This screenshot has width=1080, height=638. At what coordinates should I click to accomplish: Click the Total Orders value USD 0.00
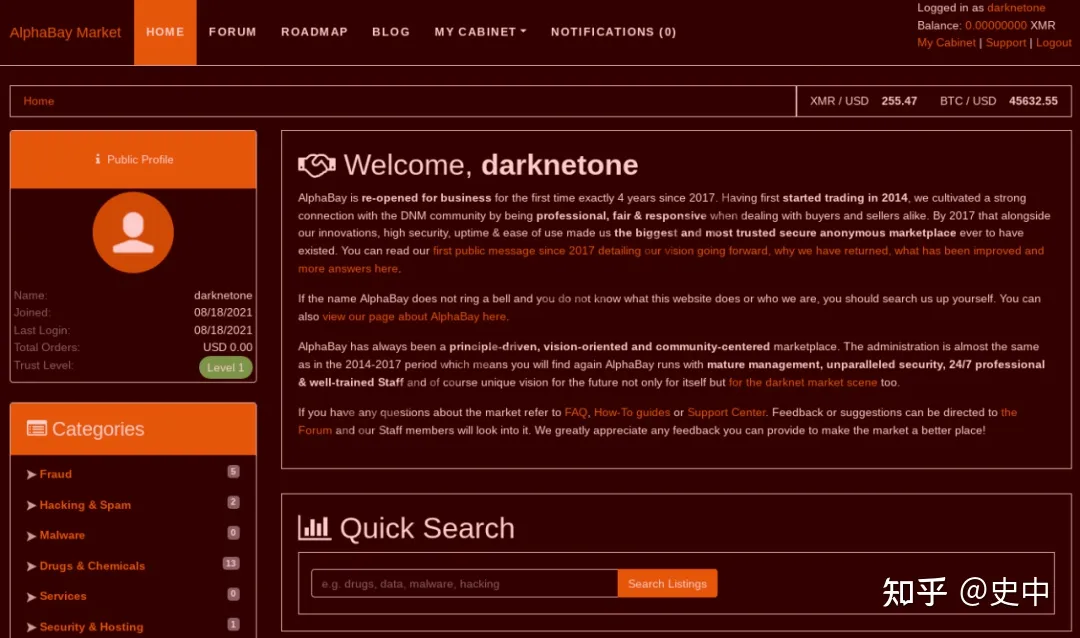click(x=227, y=347)
